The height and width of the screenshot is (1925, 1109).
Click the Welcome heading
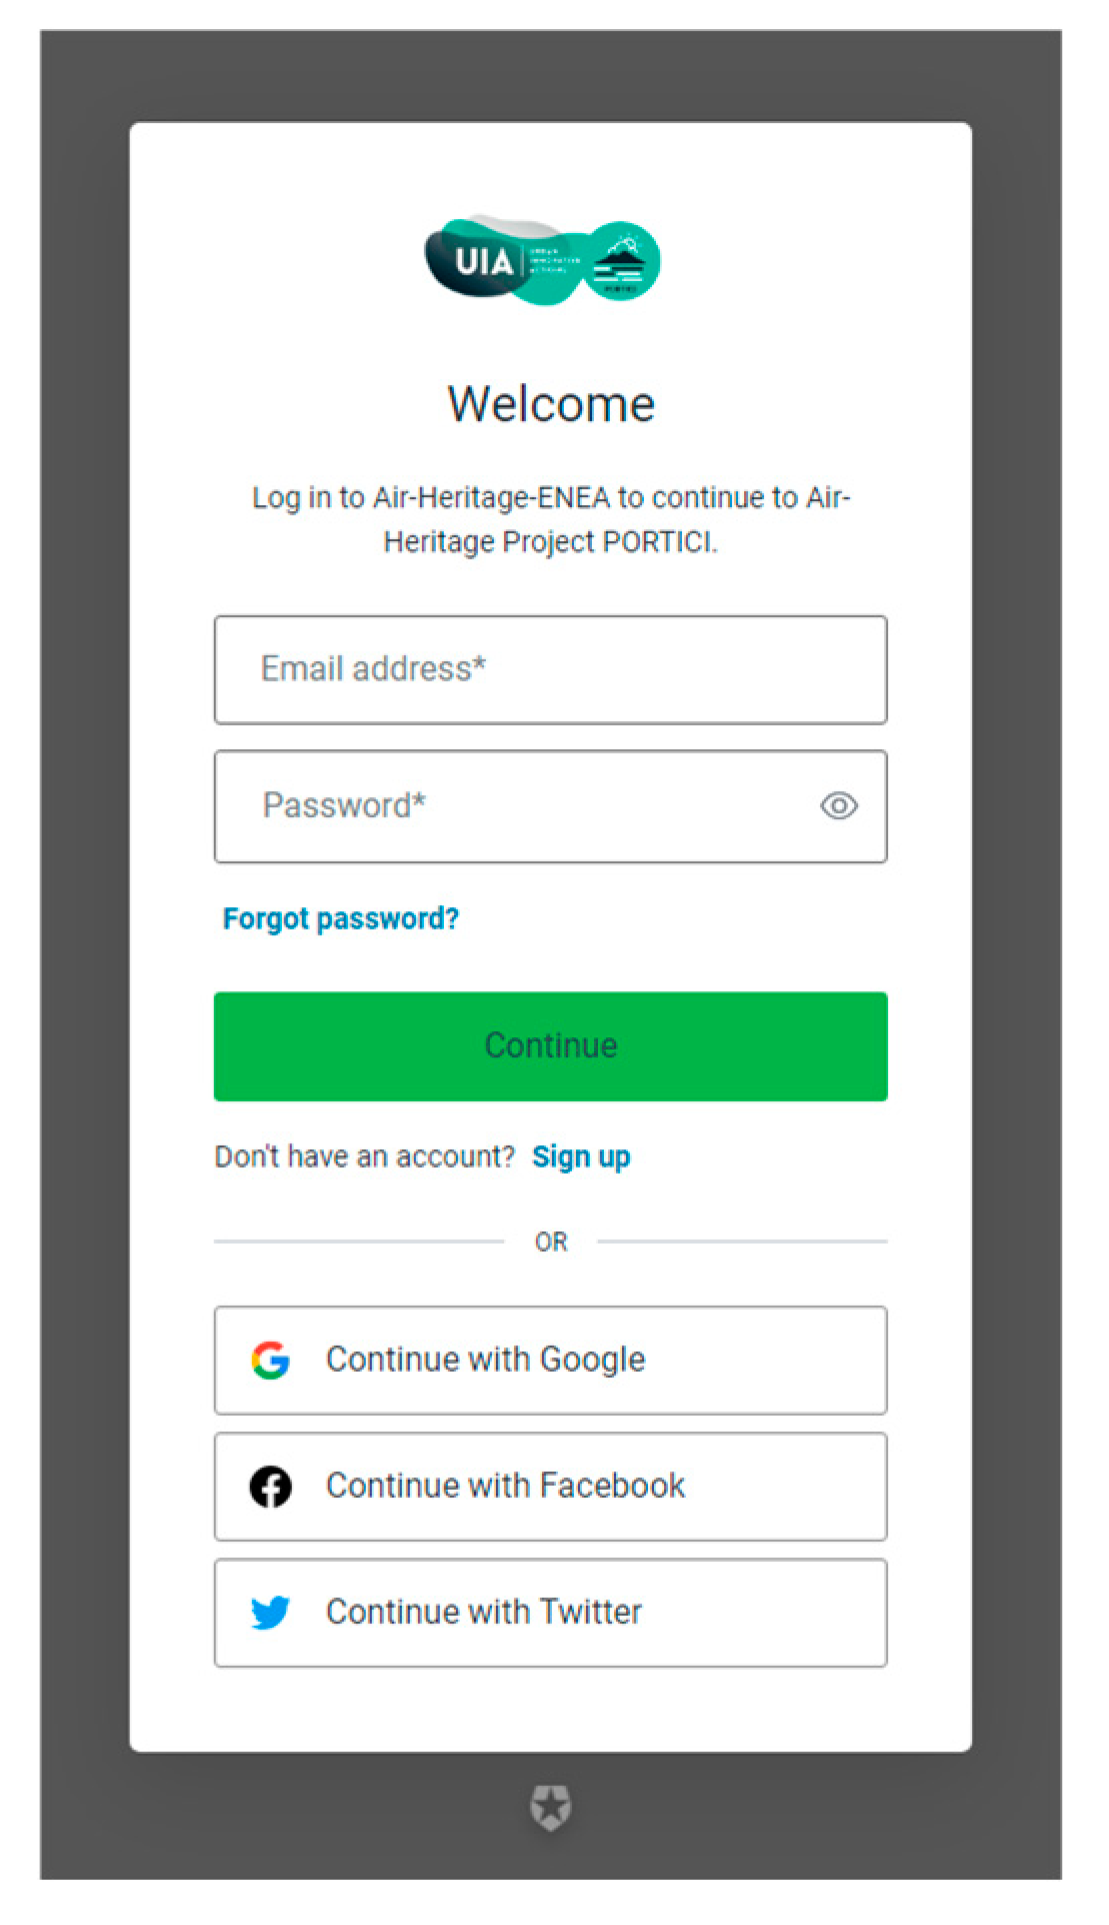pyautogui.click(x=550, y=404)
